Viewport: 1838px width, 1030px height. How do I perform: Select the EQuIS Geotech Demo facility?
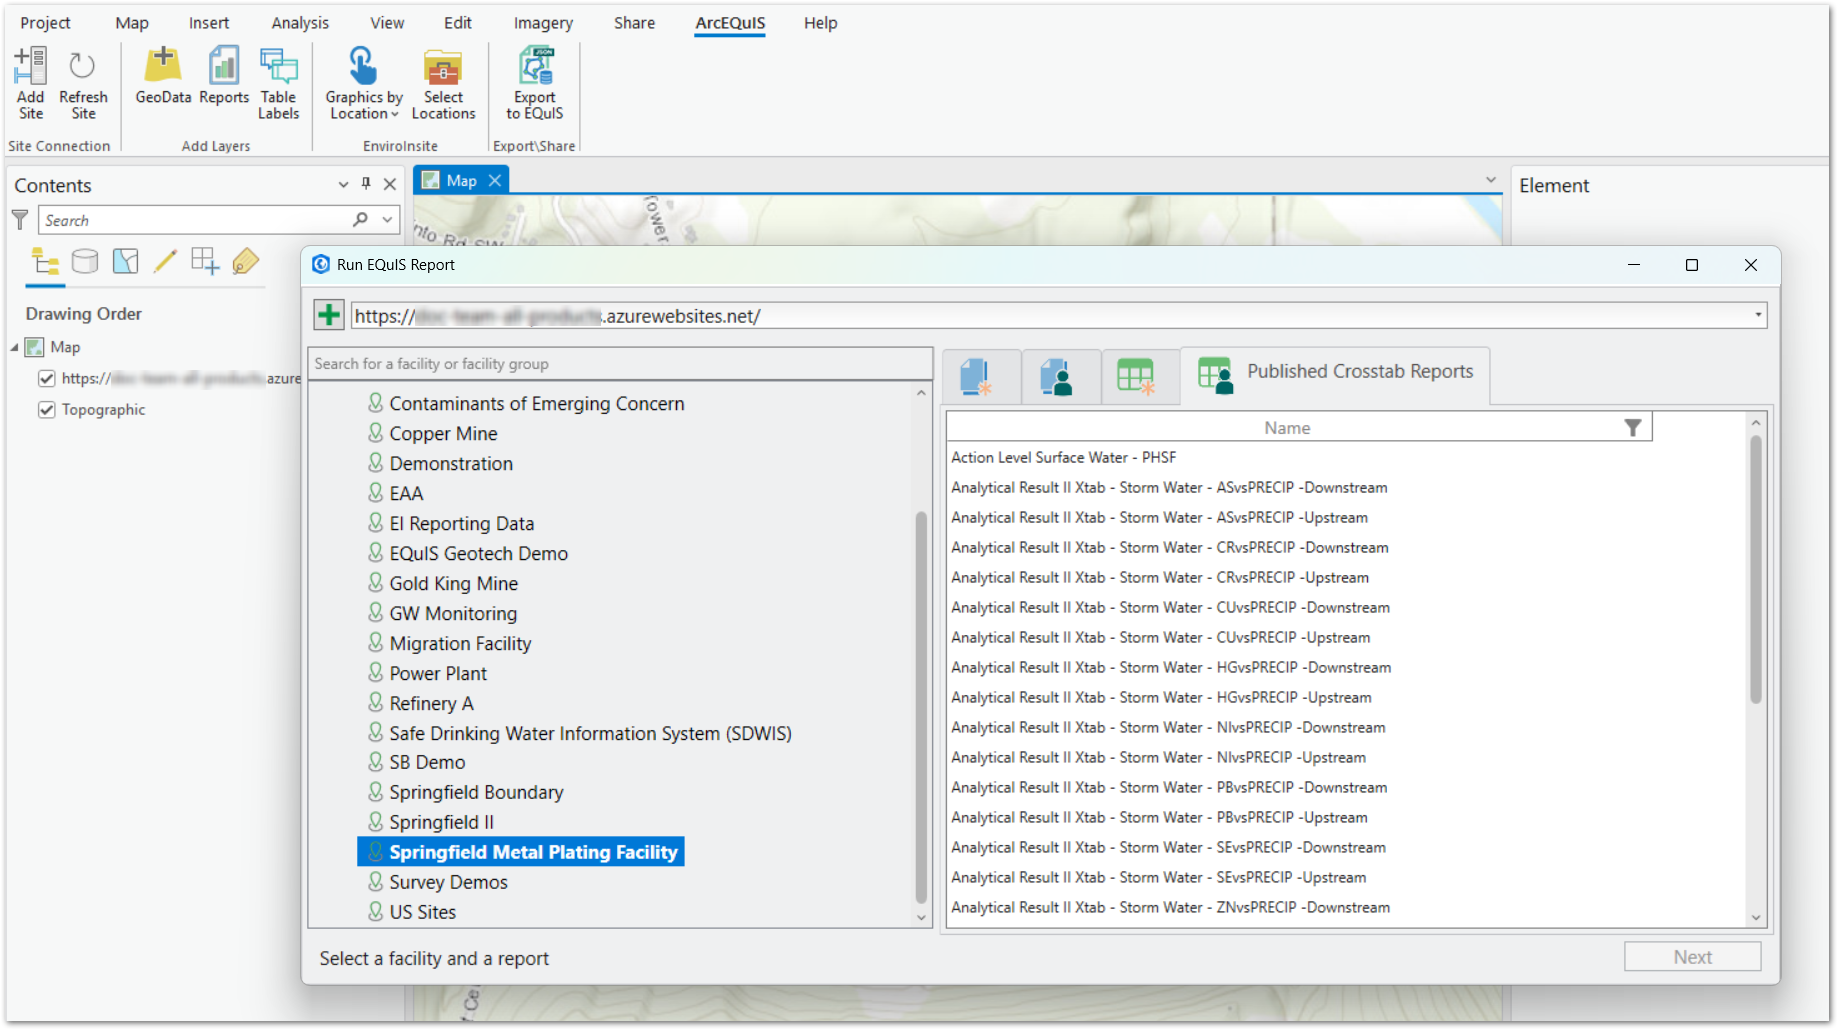click(478, 554)
